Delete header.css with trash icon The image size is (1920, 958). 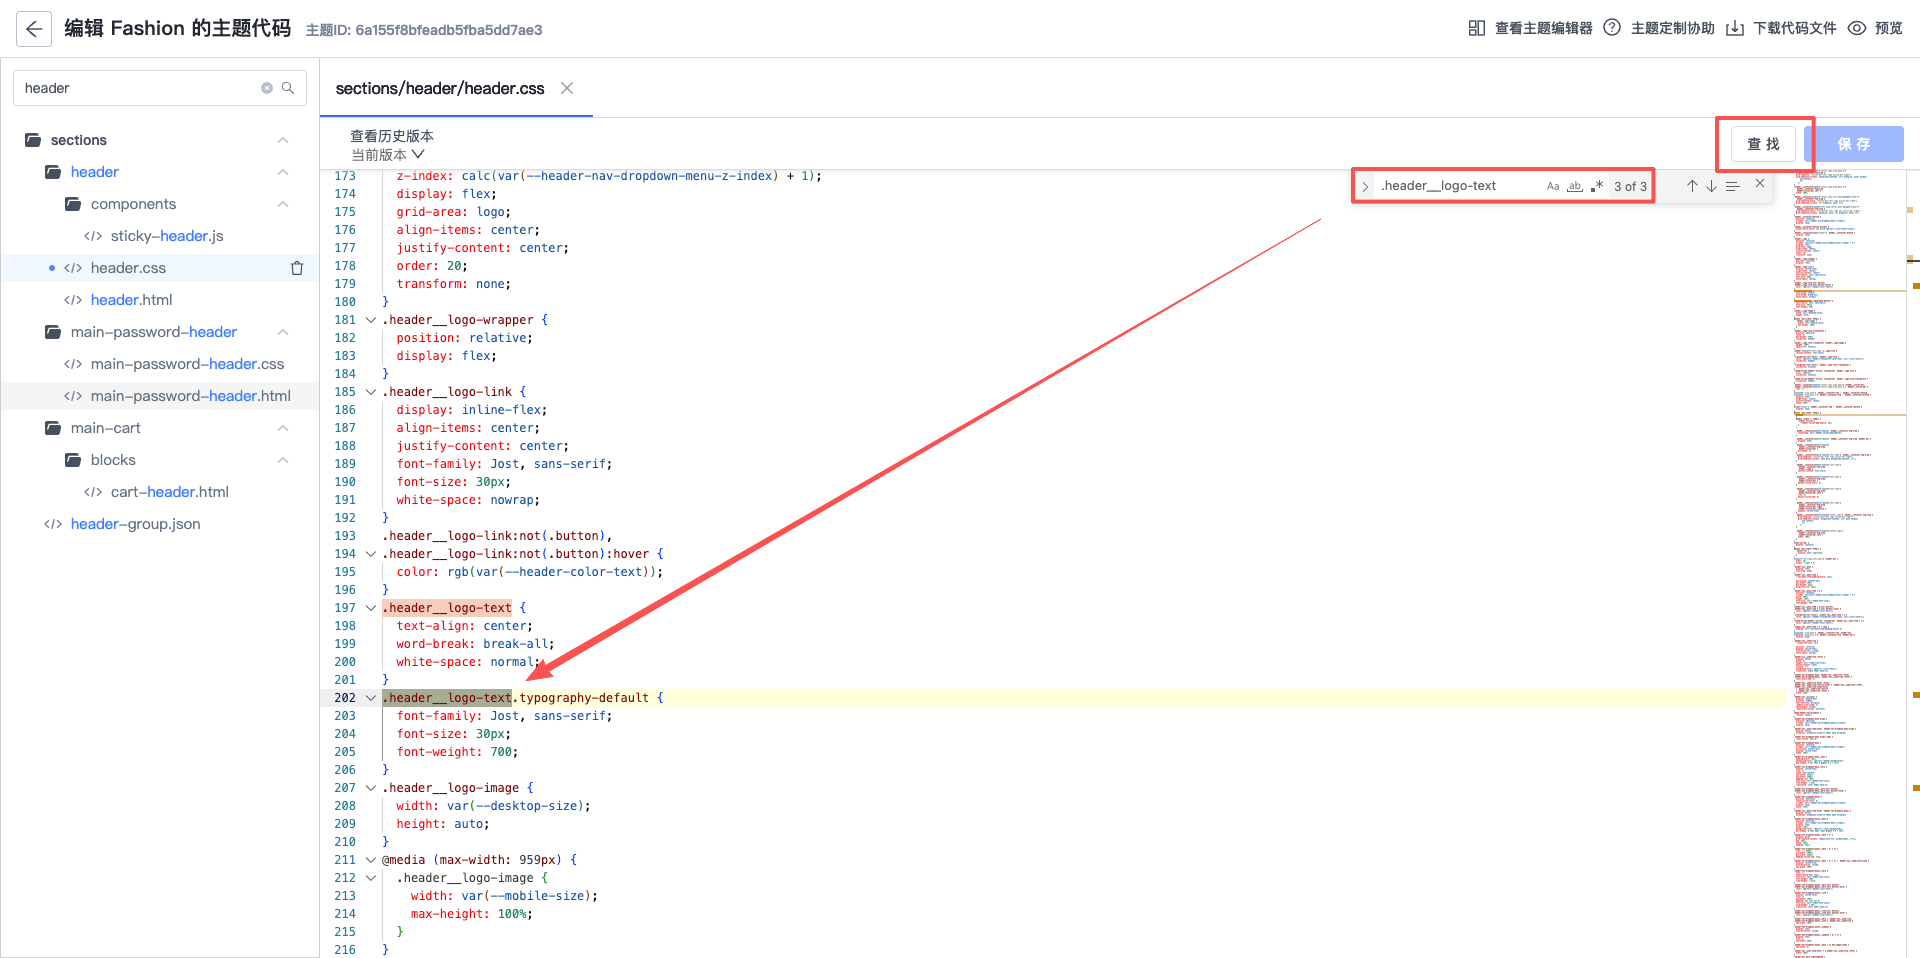click(297, 268)
